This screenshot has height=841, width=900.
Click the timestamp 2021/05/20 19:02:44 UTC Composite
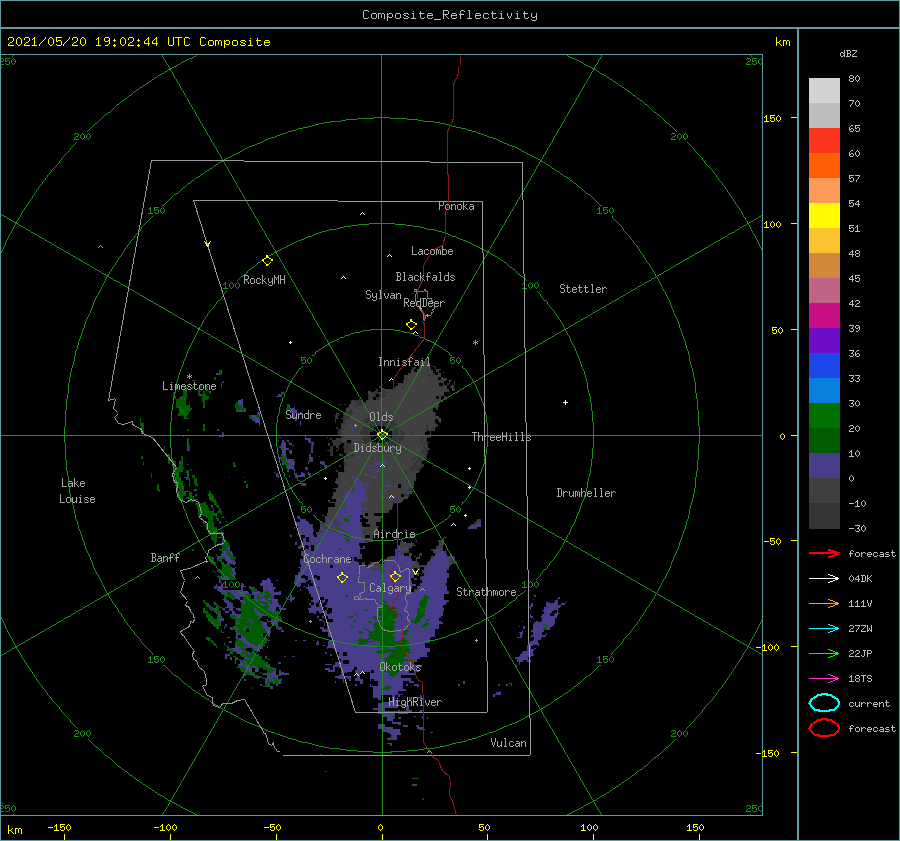pos(138,41)
